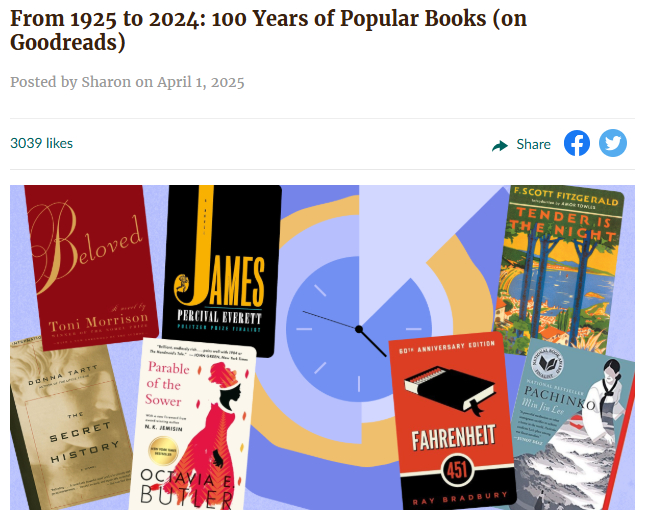Click the Twitter bird icon

[x=613, y=143]
